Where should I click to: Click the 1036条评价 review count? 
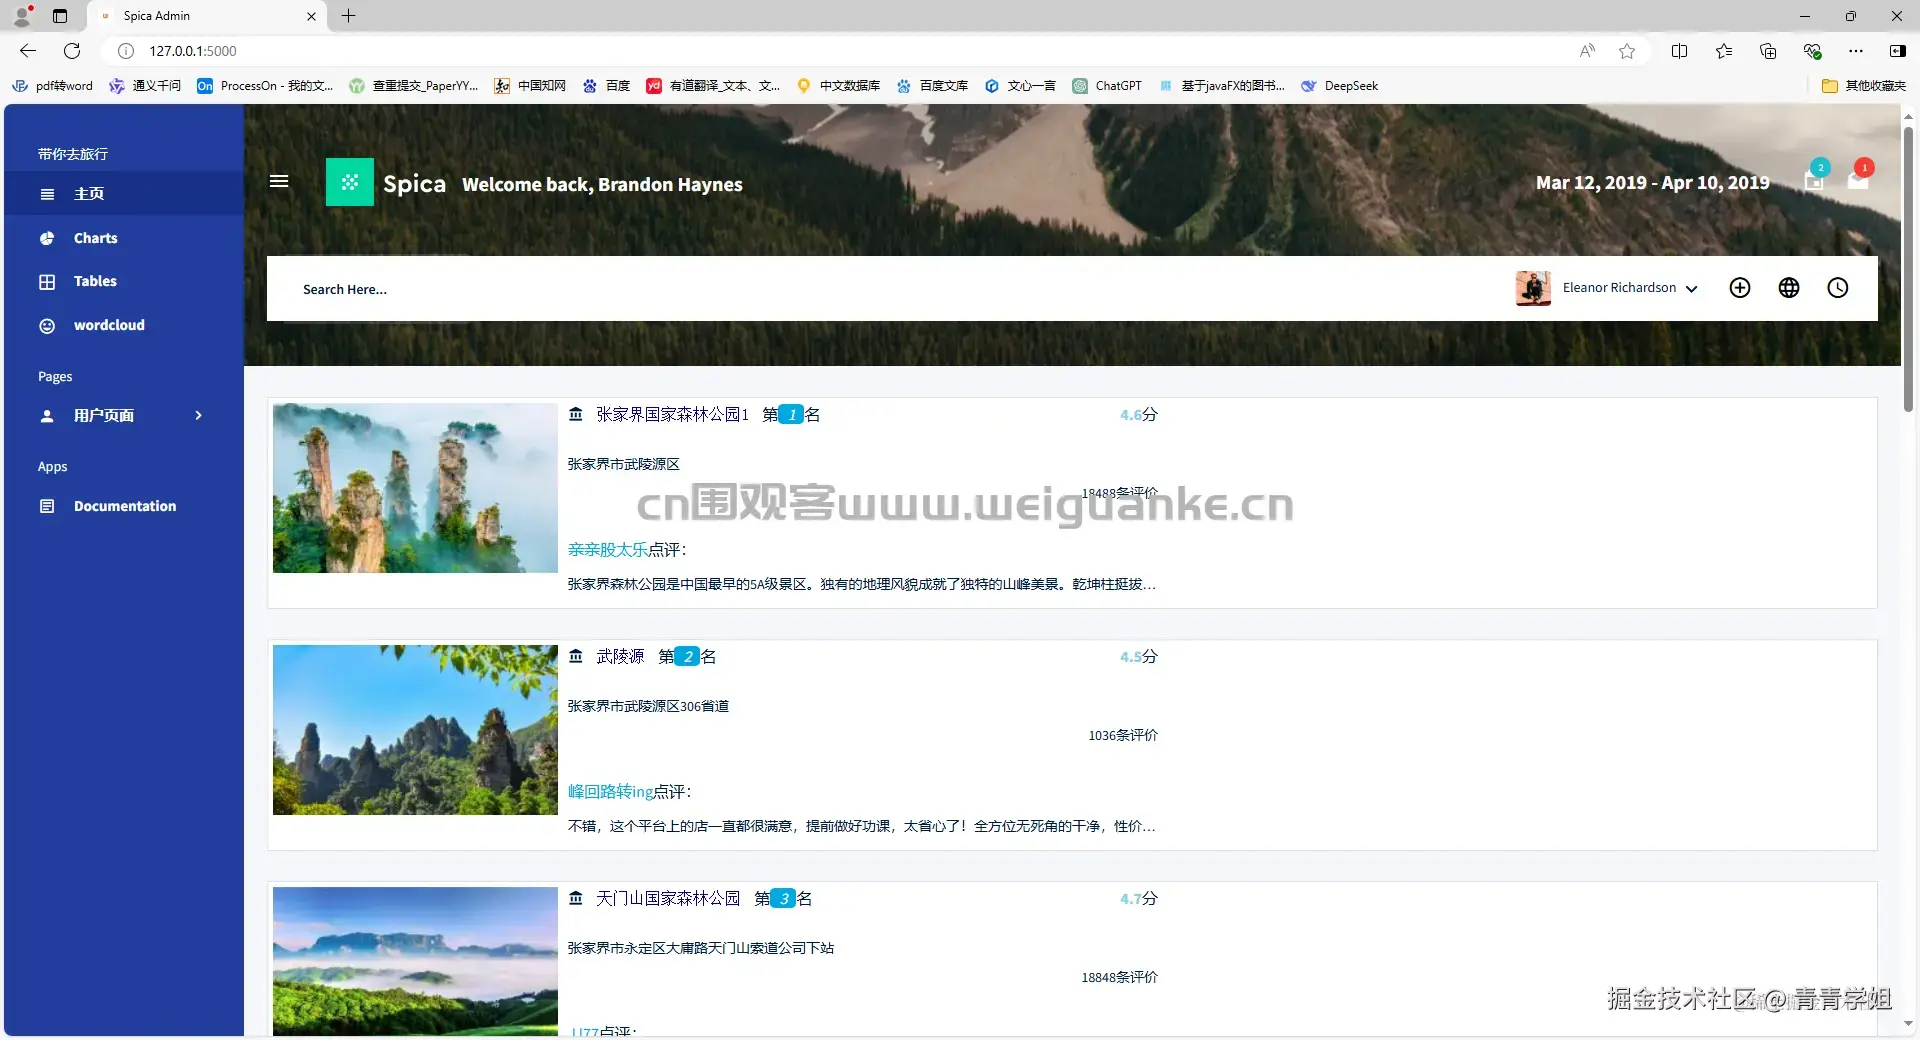click(x=1123, y=735)
